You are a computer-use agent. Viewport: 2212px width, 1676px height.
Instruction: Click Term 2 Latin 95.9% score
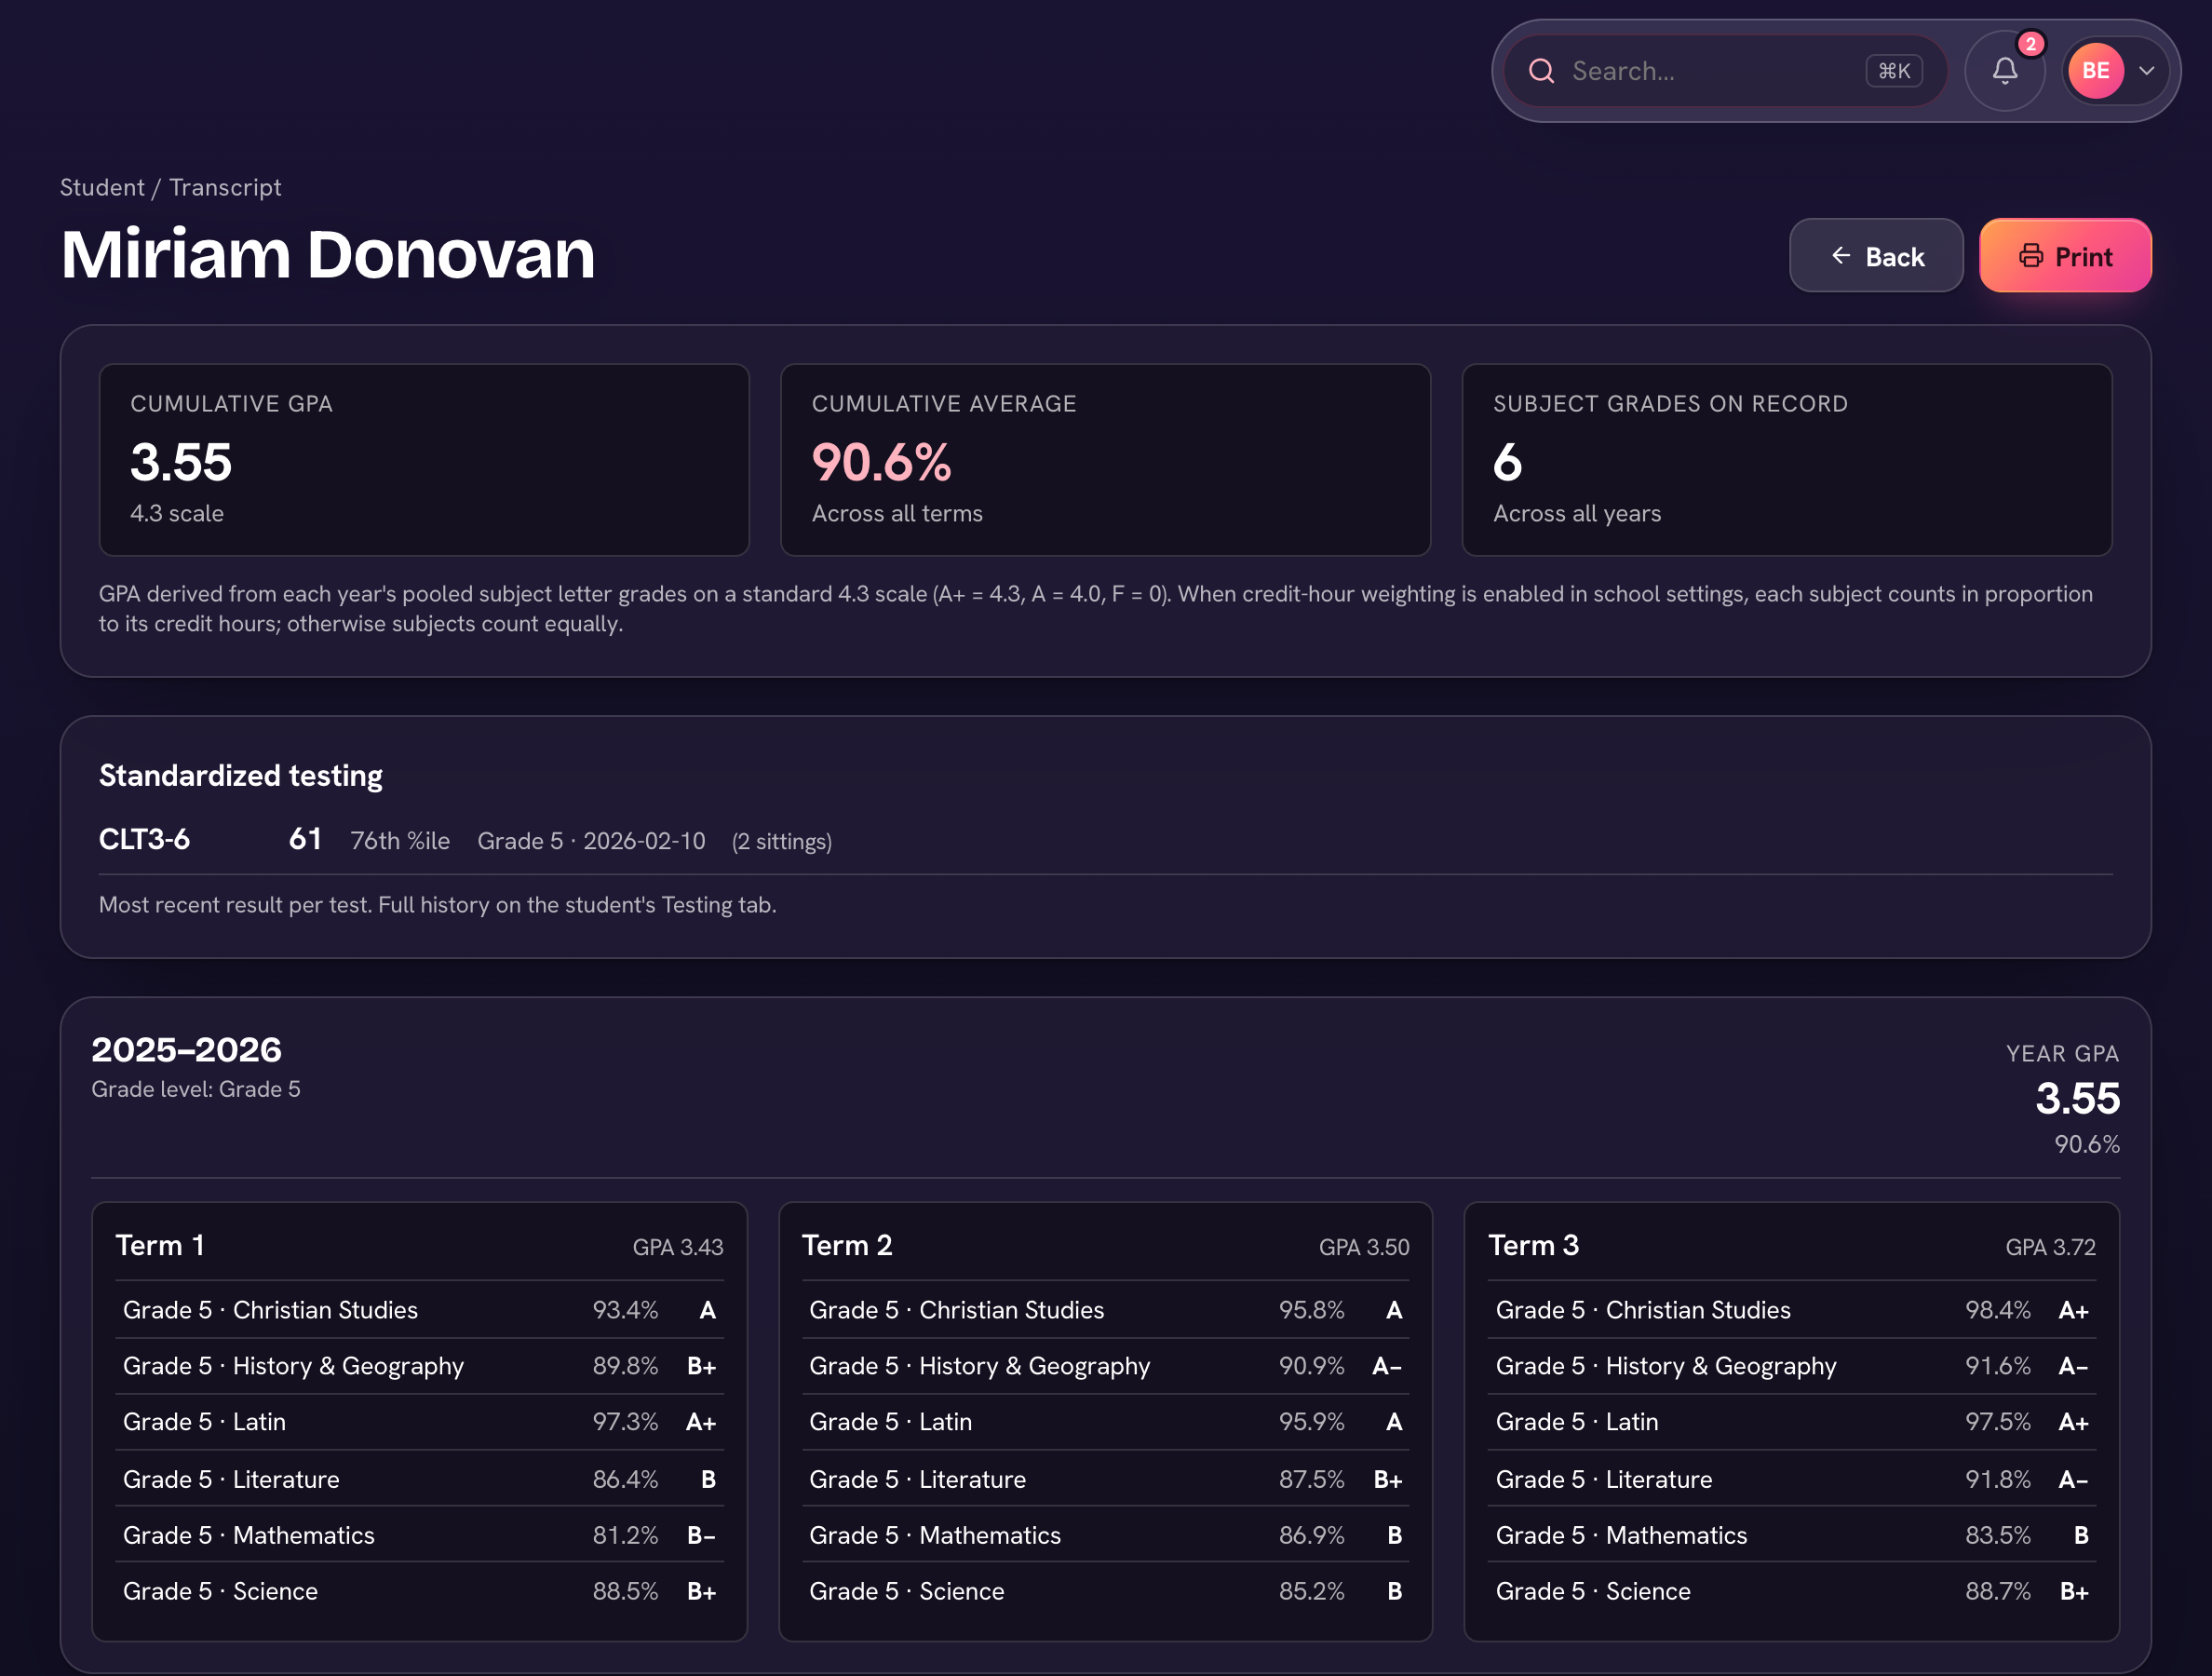(1311, 1422)
